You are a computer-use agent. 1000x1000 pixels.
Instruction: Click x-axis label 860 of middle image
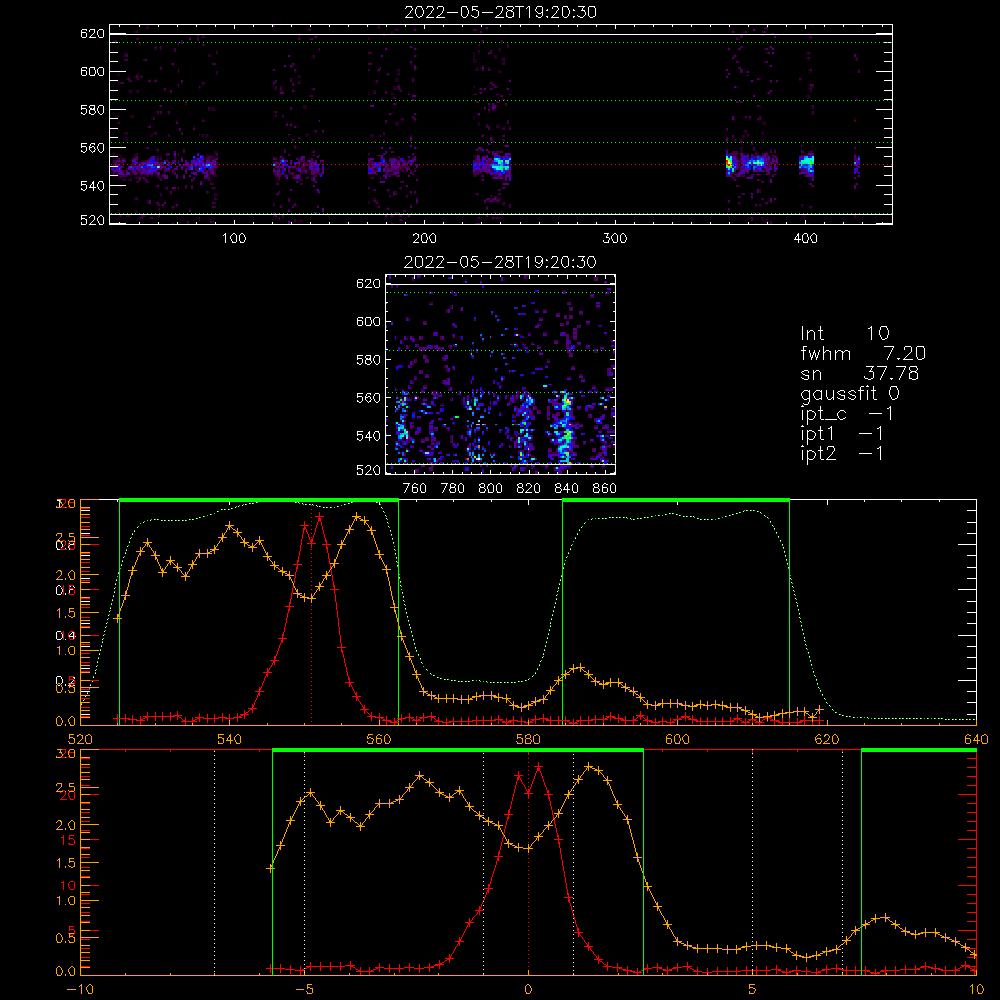(x=605, y=489)
